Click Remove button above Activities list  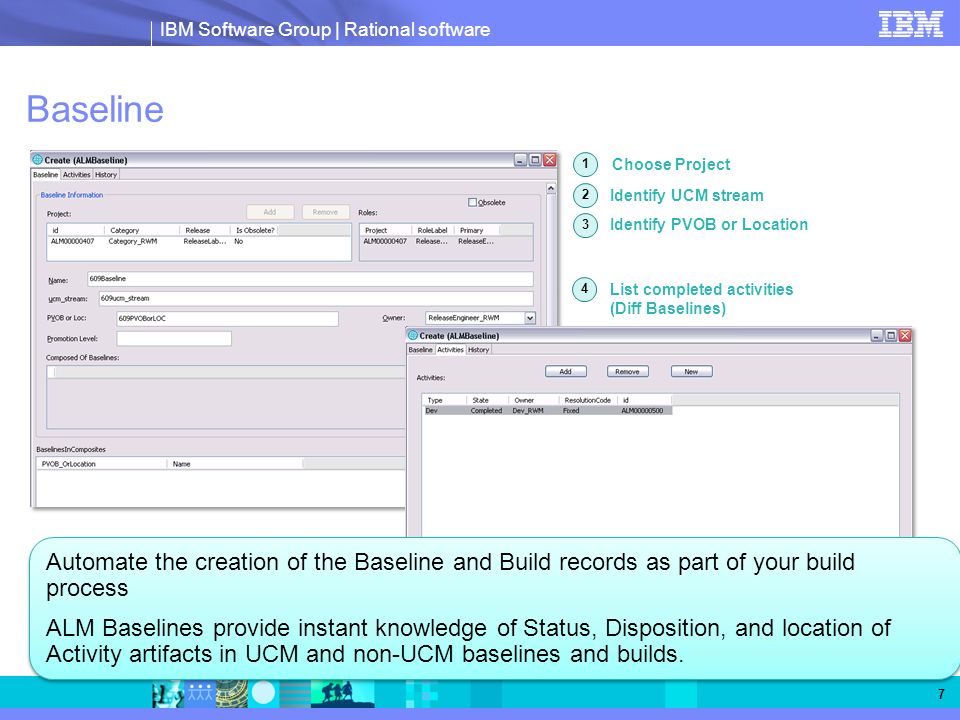pos(628,372)
